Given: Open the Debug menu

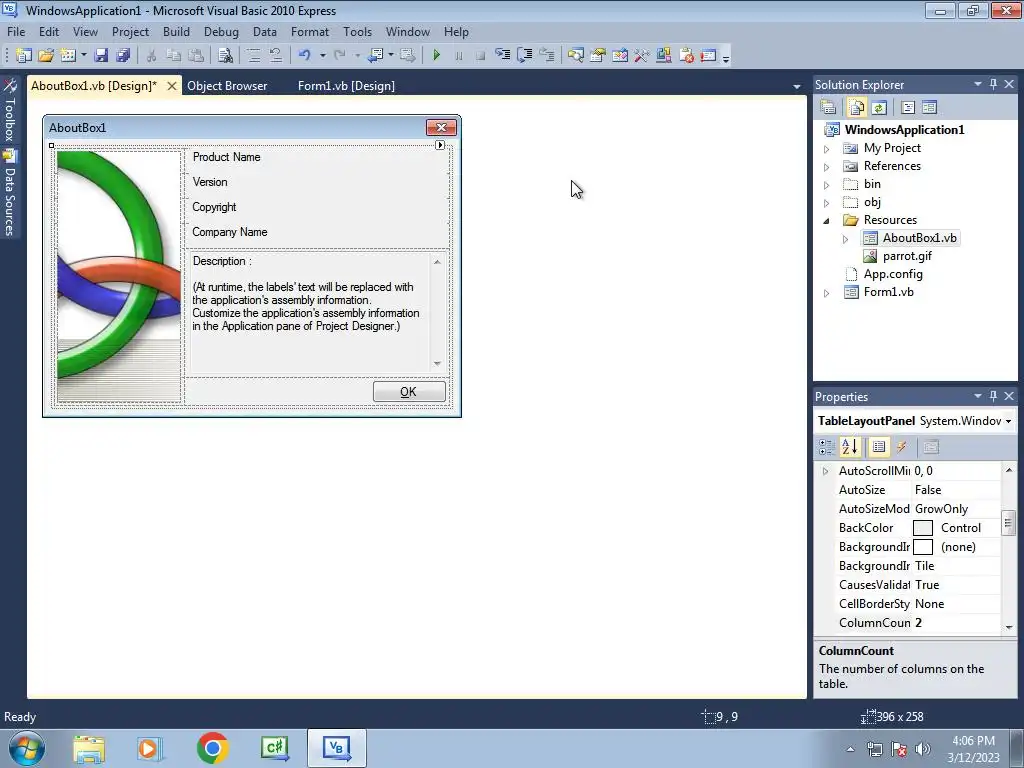Looking at the screenshot, I should coord(221,31).
